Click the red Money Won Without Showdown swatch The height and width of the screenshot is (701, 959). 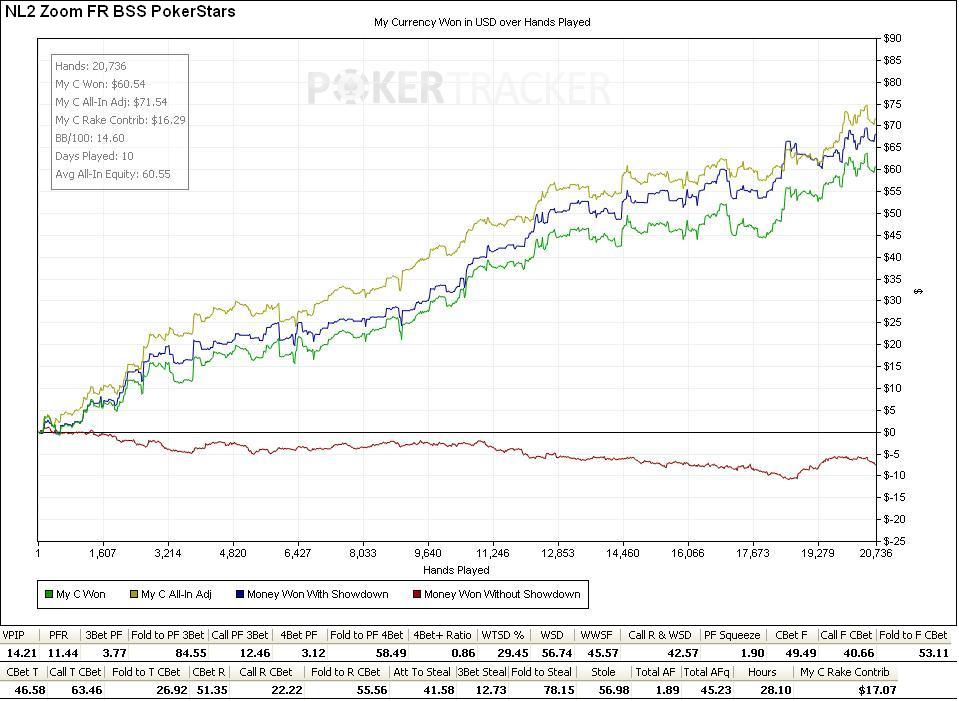(x=417, y=594)
